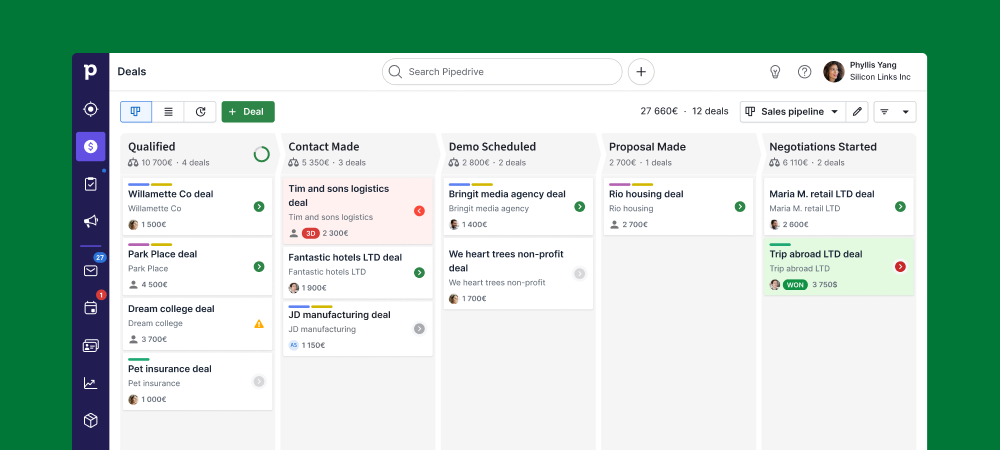Open the Help question mark icon
Image resolution: width=1000 pixels, height=450 pixels.
click(804, 72)
